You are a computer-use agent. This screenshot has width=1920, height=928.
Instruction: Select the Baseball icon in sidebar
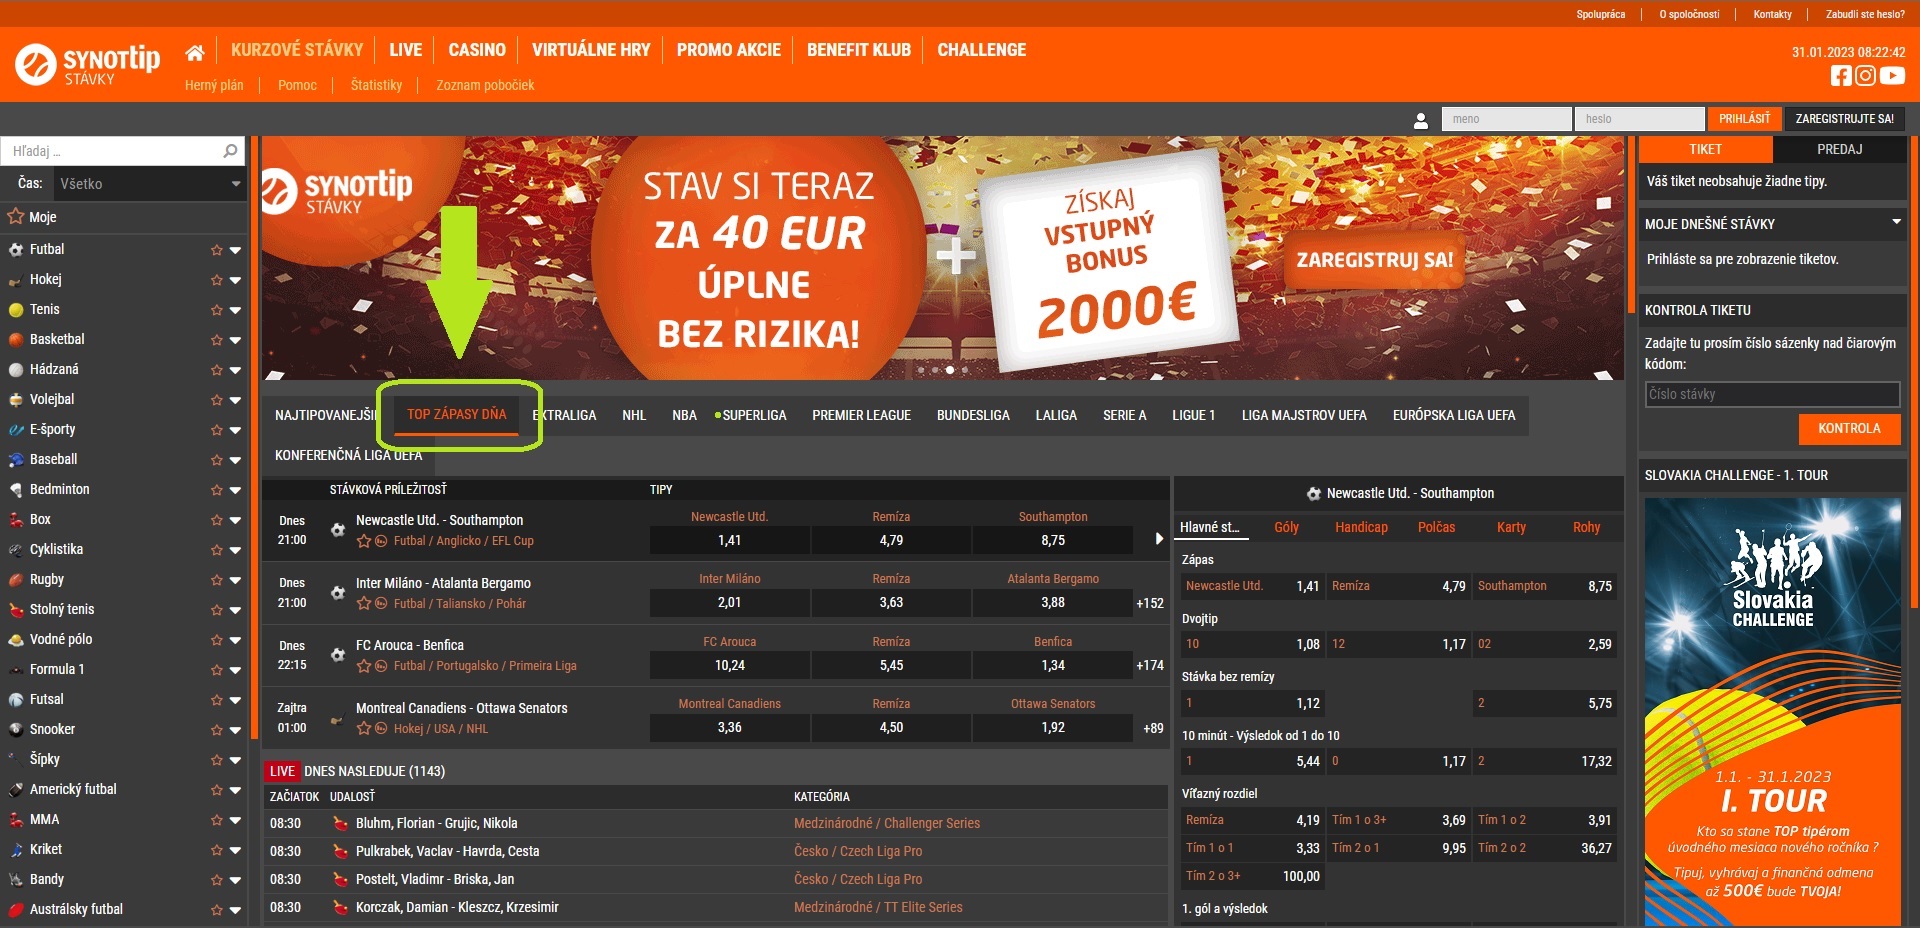point(16,460)
